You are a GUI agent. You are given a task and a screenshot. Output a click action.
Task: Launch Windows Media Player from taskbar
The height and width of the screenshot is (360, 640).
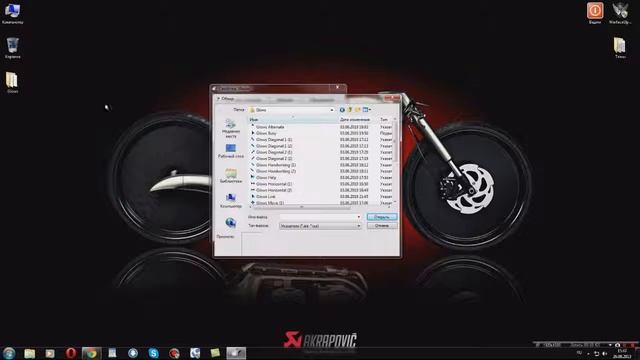pyautogui.click(x=50, y=353)
